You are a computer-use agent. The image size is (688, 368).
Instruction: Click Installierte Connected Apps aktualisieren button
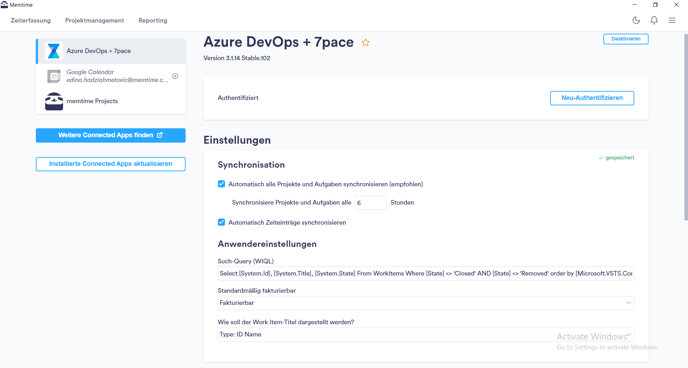coord(111,164)
